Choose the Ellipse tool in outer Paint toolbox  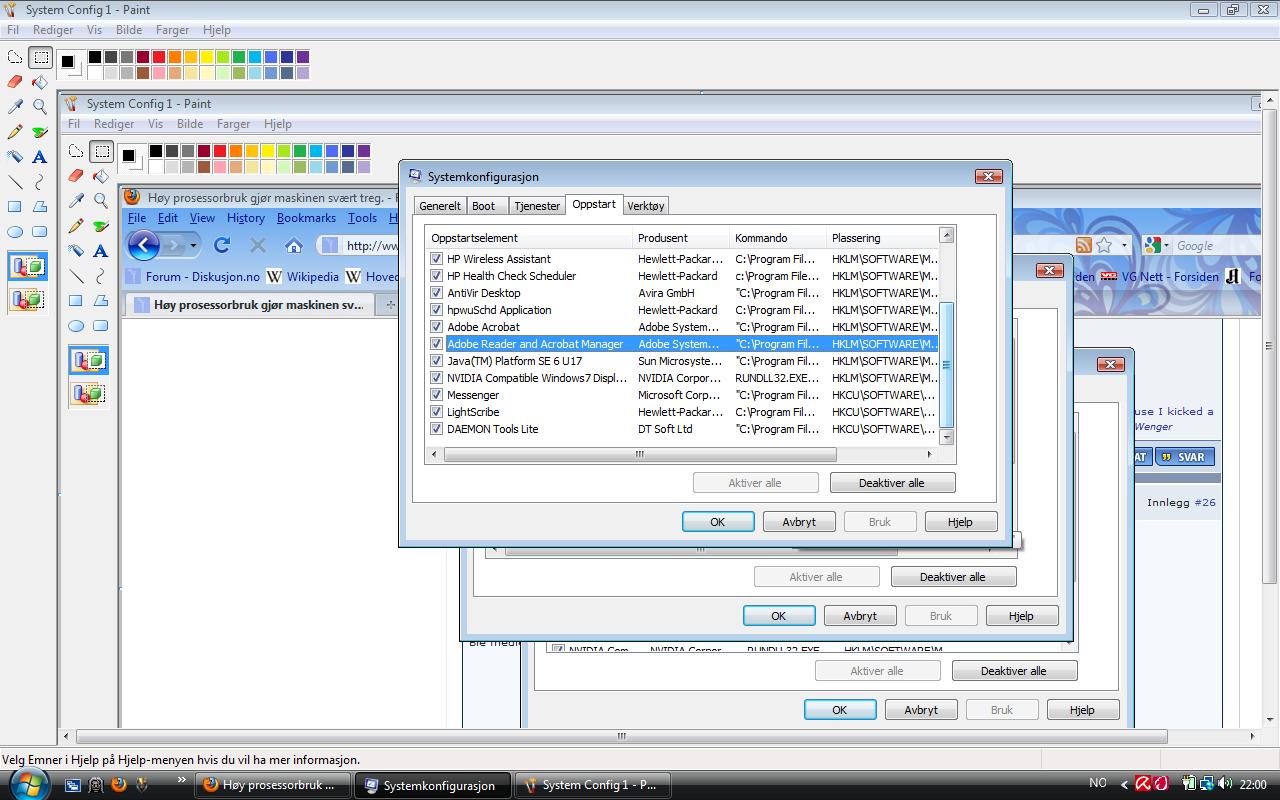tap(15, 232)
